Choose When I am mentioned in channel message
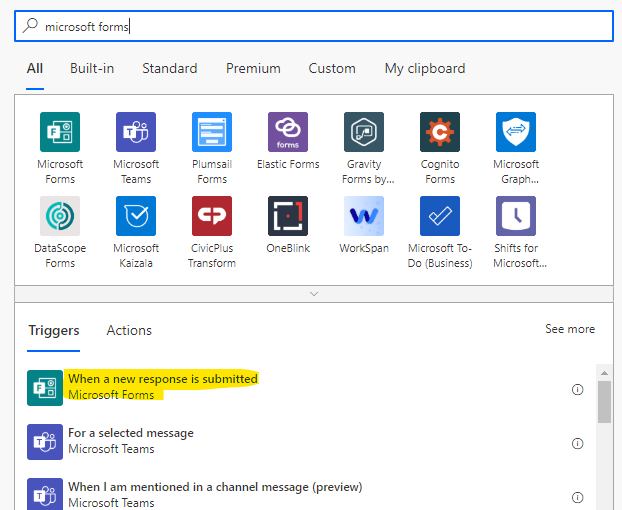This screenshot has height=510, width=622. coord(215,487)
